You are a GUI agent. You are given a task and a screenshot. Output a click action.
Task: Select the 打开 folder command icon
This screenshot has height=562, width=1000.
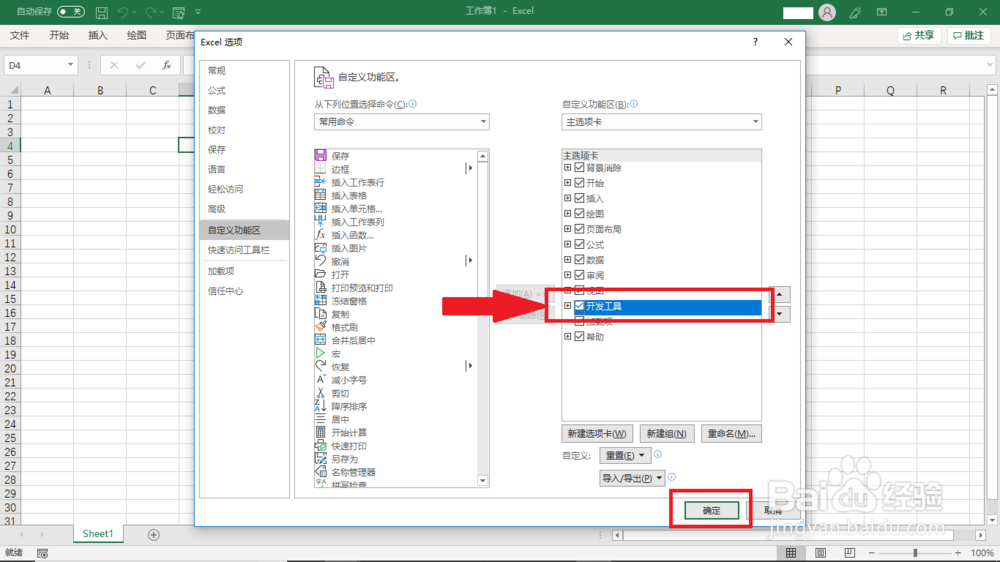(320, 274)
